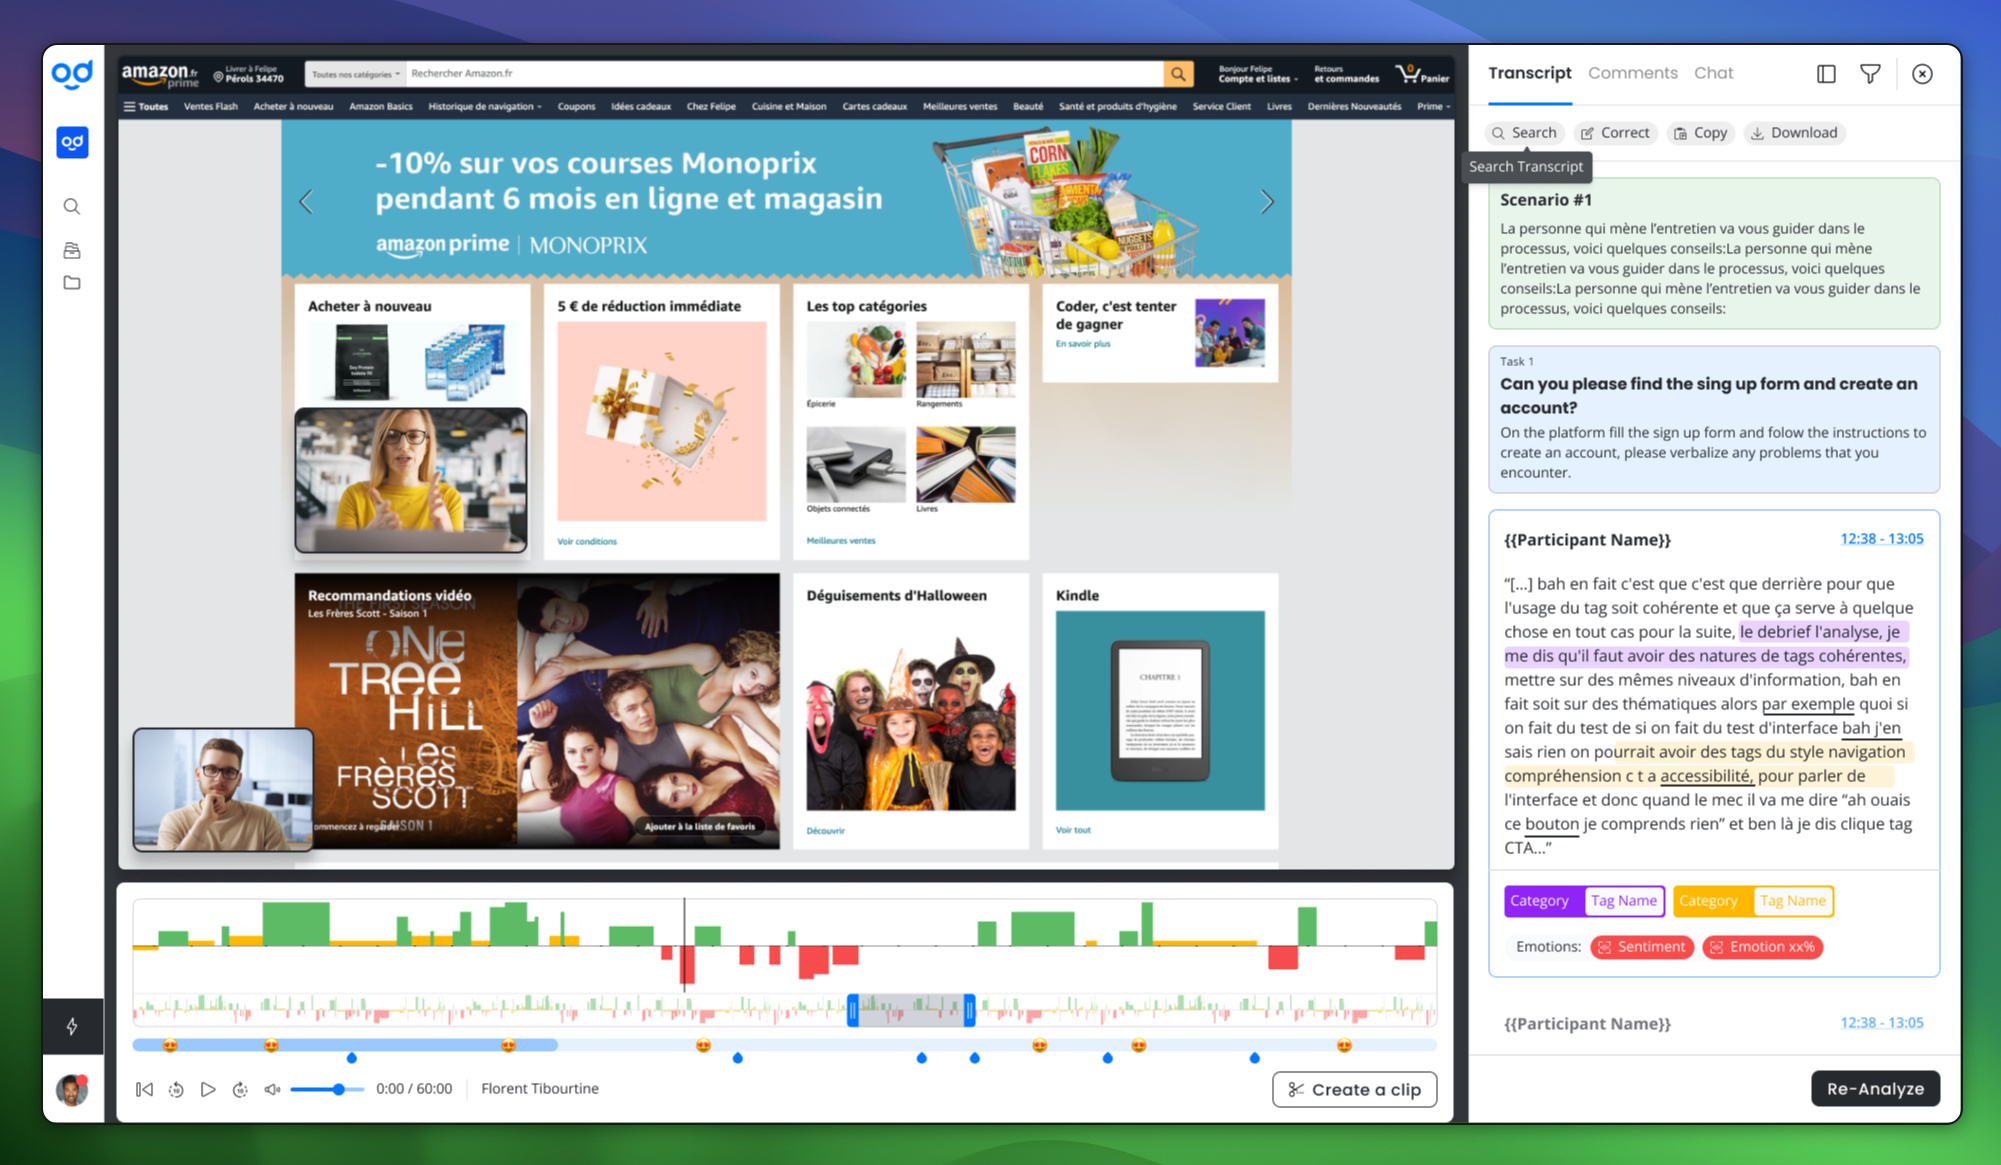Open Cartes cadeaux in nav bar
Viewport: 2001px width, 1165px height.
point(874,106)
